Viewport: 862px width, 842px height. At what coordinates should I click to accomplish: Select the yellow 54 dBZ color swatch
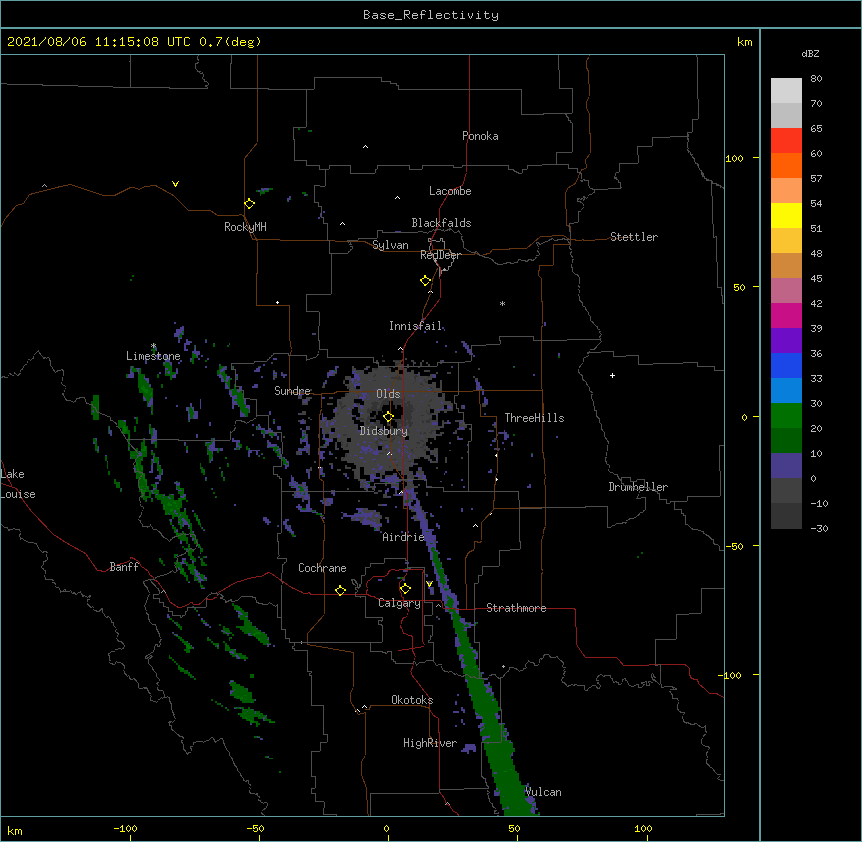pyautogui.click(x=786, y=215)
